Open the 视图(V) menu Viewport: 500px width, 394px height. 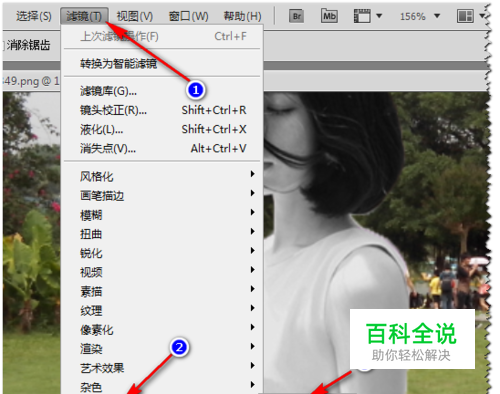[135, 16]
